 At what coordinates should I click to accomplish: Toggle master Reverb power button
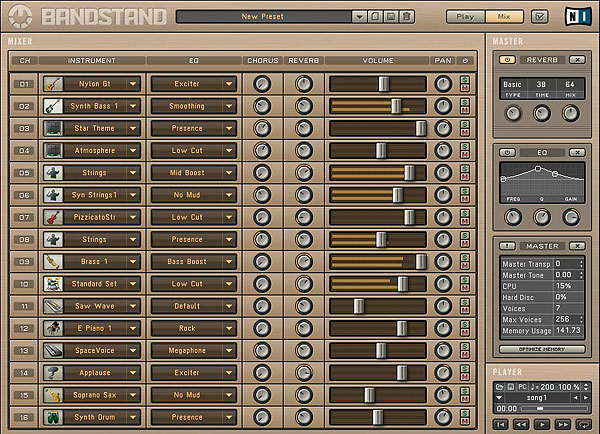(507, 60)
